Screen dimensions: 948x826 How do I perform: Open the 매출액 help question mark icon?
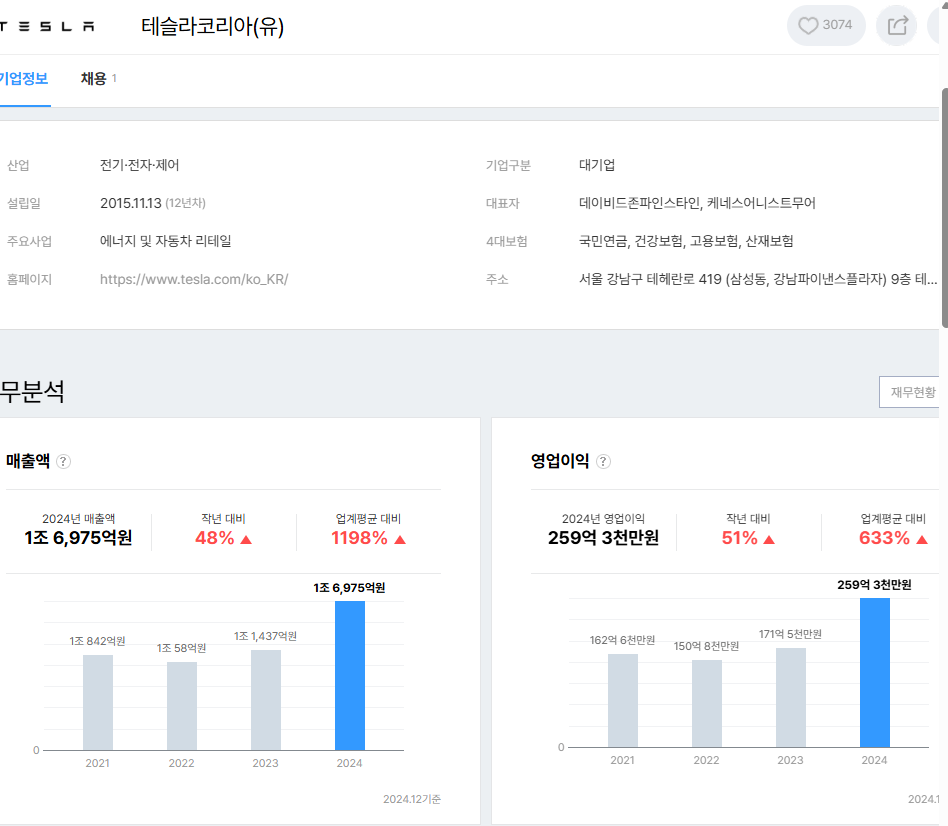(63, 461)
